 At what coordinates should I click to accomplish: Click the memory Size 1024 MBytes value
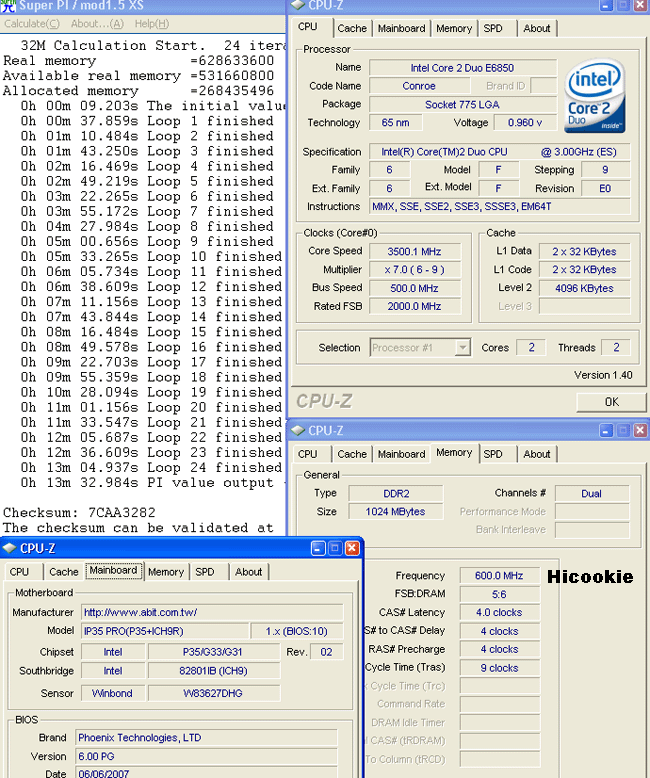395,512
